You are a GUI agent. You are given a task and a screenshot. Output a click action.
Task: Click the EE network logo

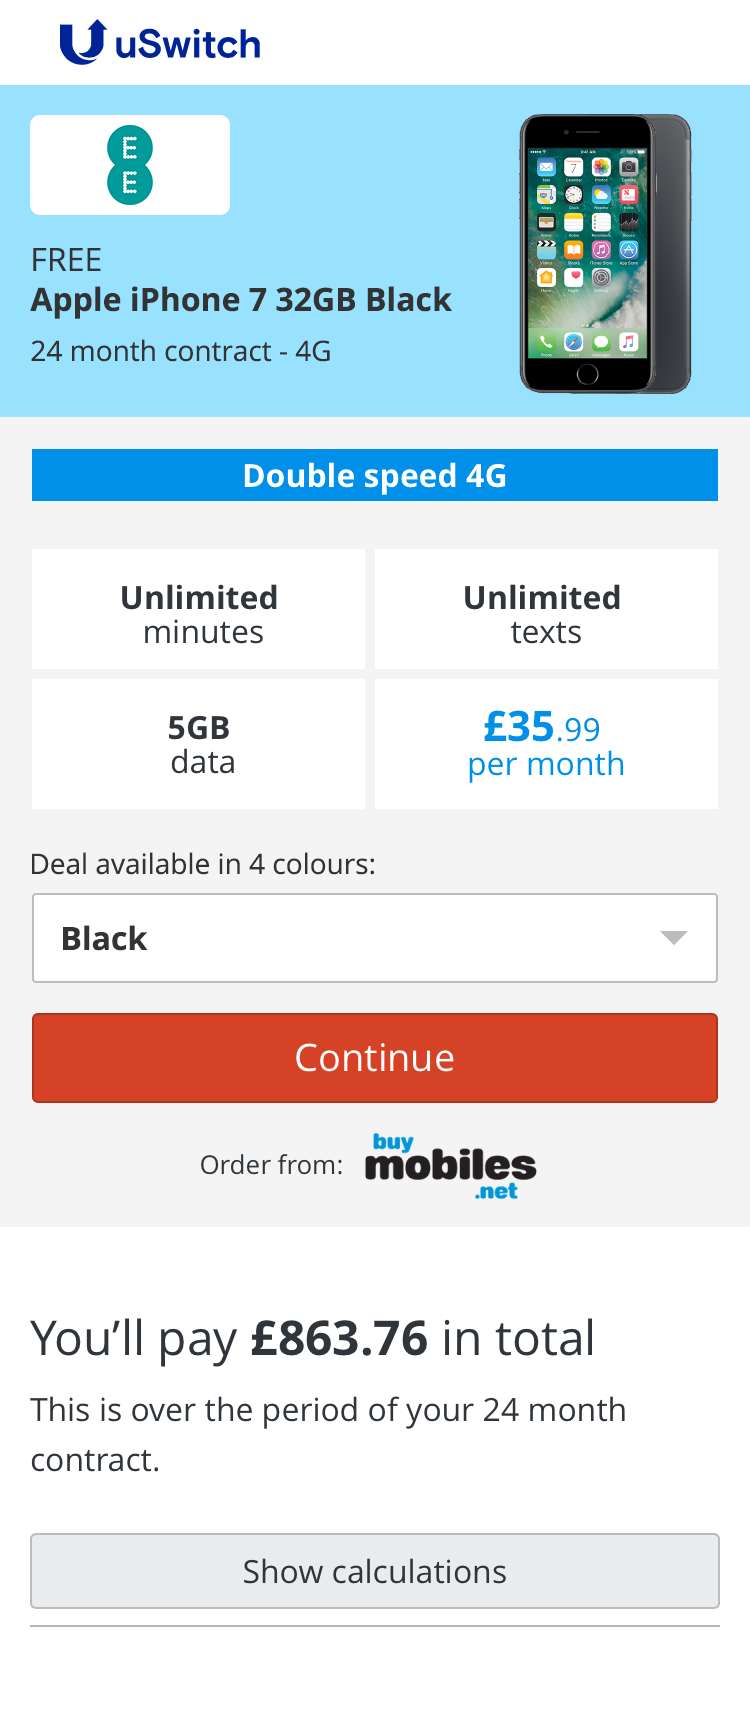click(x=130, y=165)
